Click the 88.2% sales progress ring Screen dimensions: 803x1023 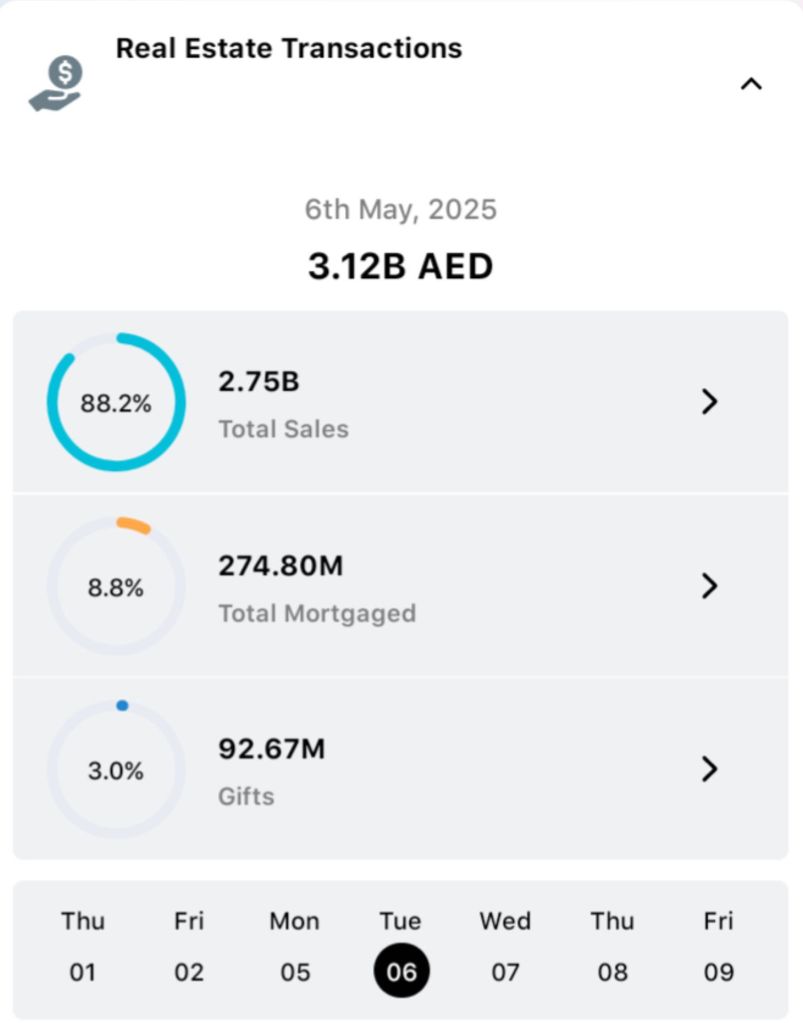pyautogui.click(x=116, y=403)
